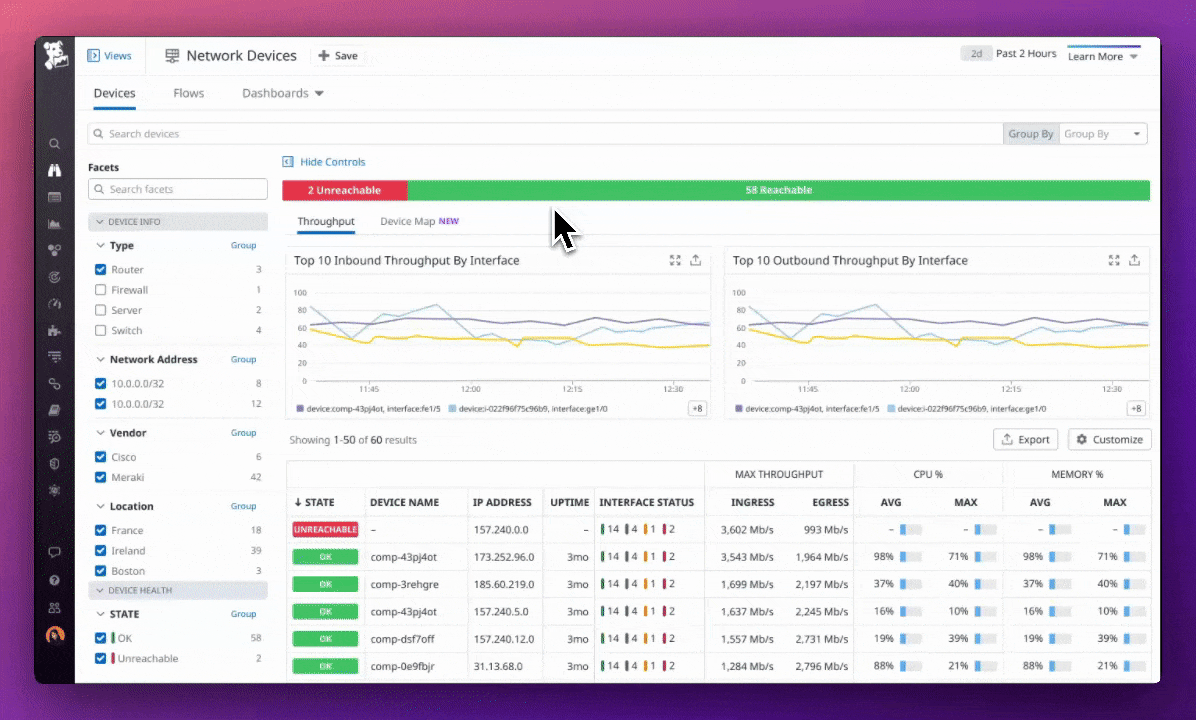Click the Export button
Screen dimensions: 1196x720
[x=1026, y=439]
